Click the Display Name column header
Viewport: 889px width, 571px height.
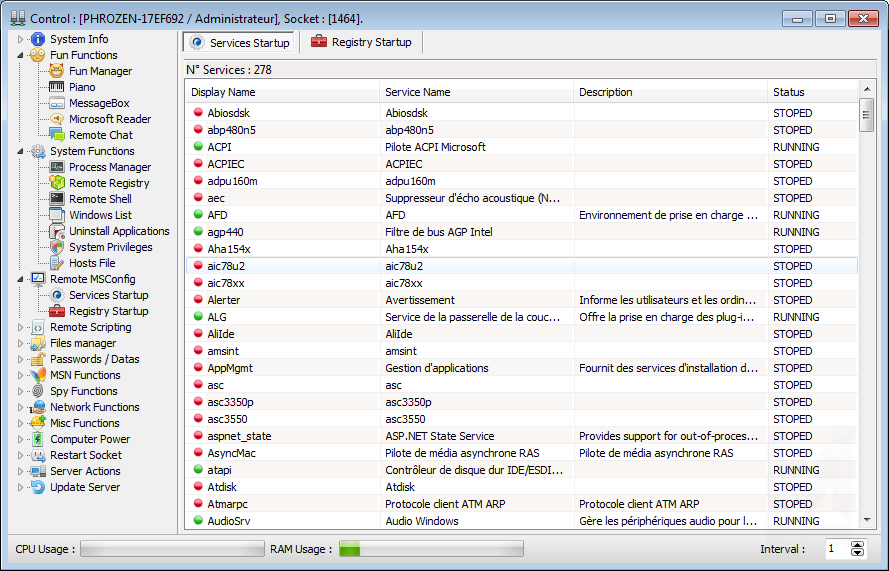click(x=282, y=92)
